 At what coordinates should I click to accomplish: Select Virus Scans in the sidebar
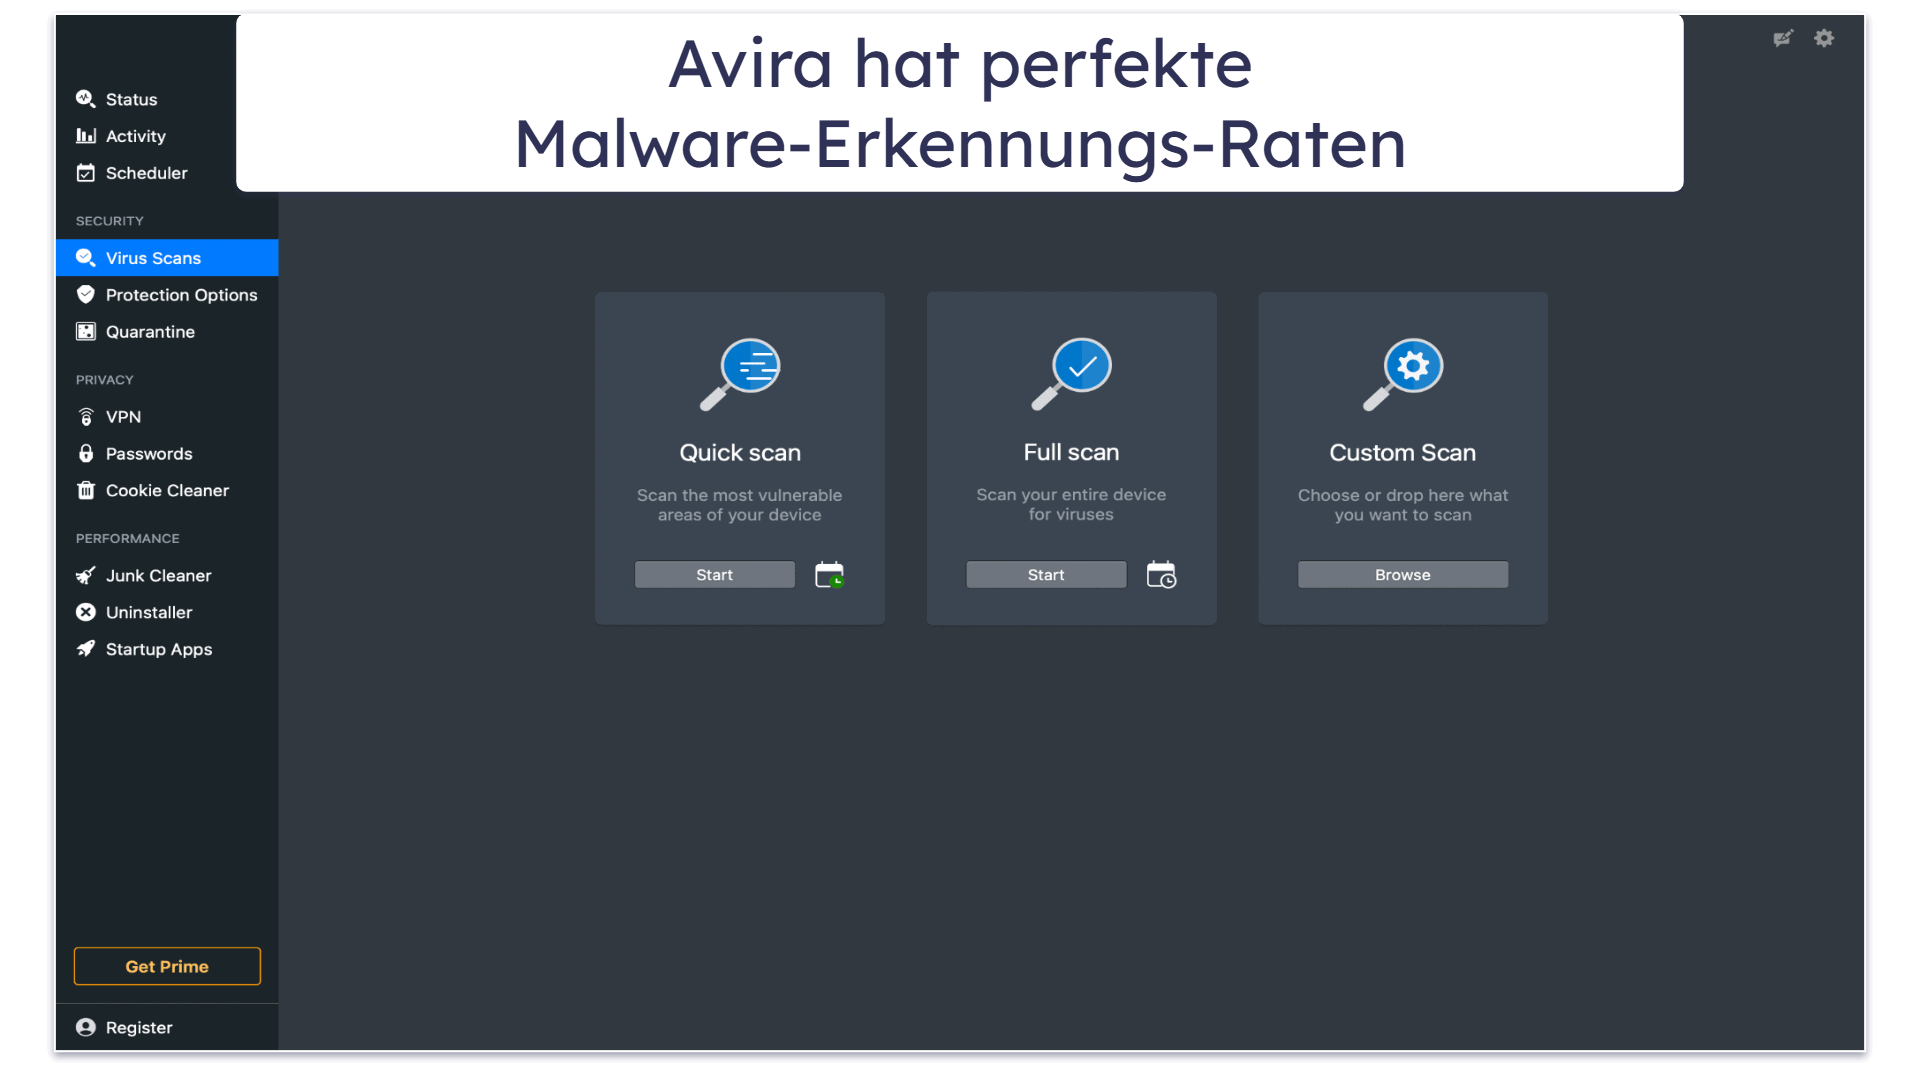167,258
